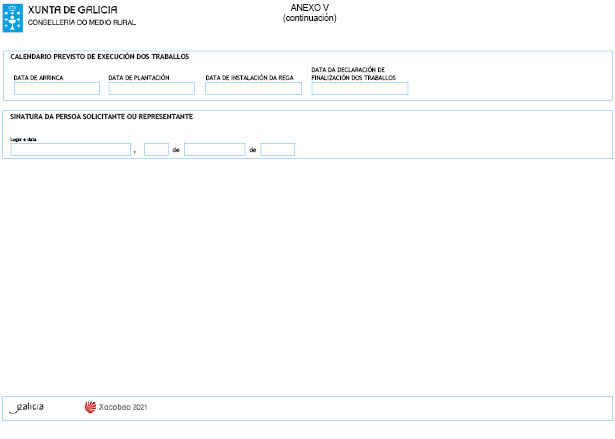Click the Sinatura da persoa solicitante header
615x439 pixels.
[101, 117]
